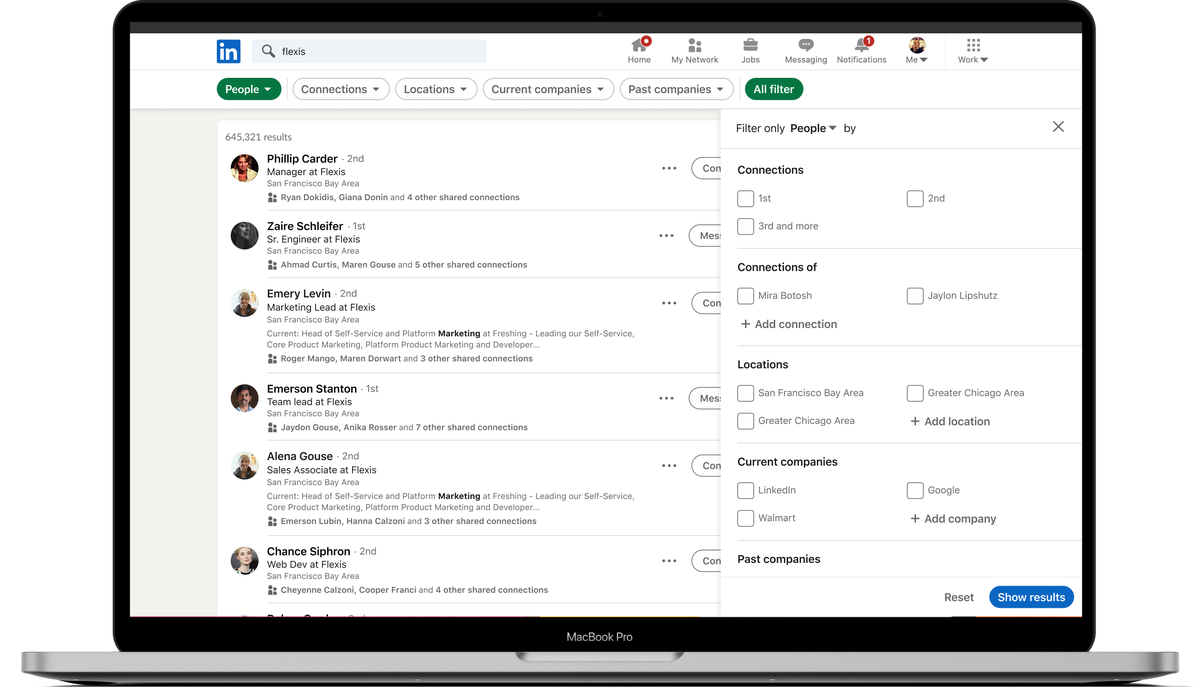1200x688 pixels.
Task: Click 'Sr. Engineer at Flexis' text
Action: pos(314,239)
